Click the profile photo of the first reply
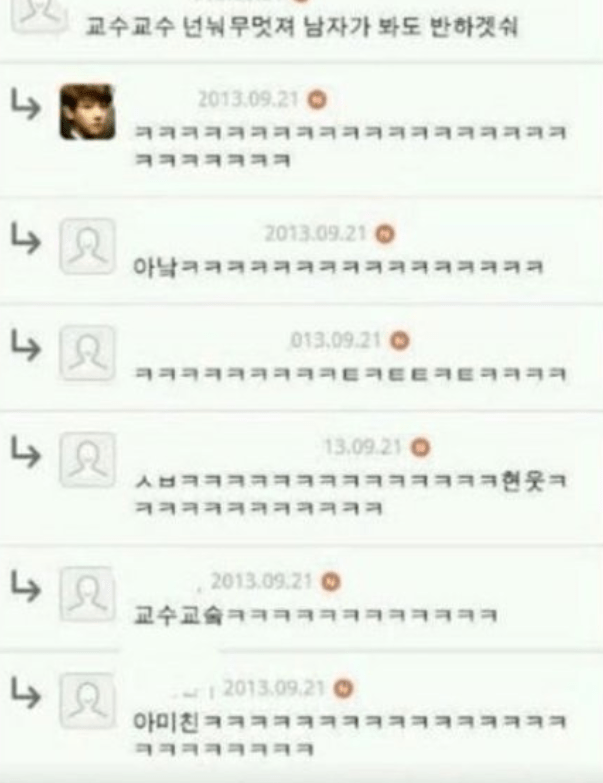 click(x=87, y=112)
